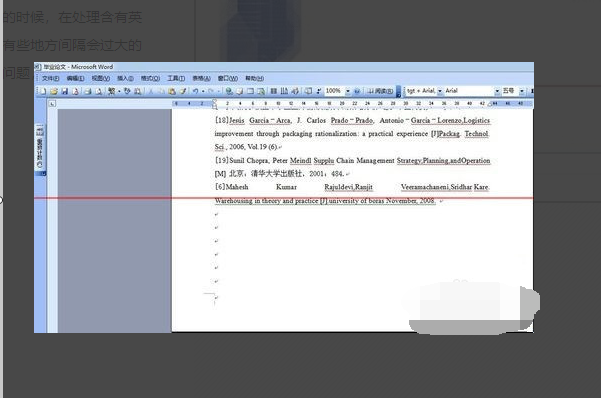Create a new blank document

pyautogui.click(x=43, y=91)
